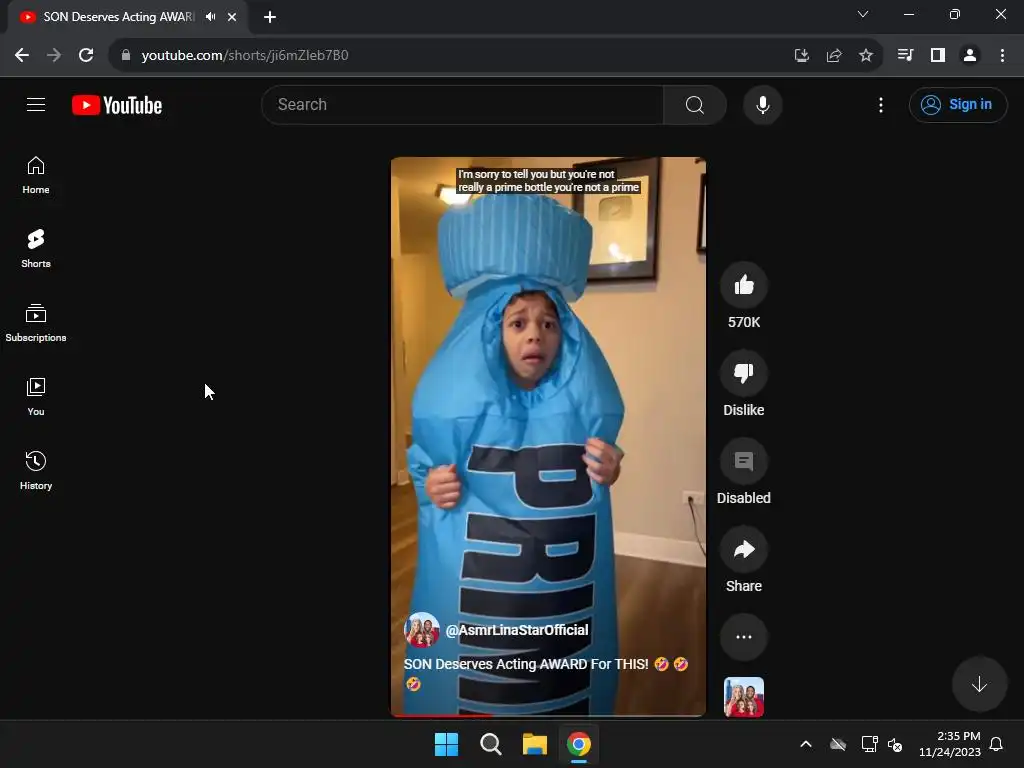The width and height of the screenshot is (1024, 768).
Task: Click the Sign in button
Action: 957,104
